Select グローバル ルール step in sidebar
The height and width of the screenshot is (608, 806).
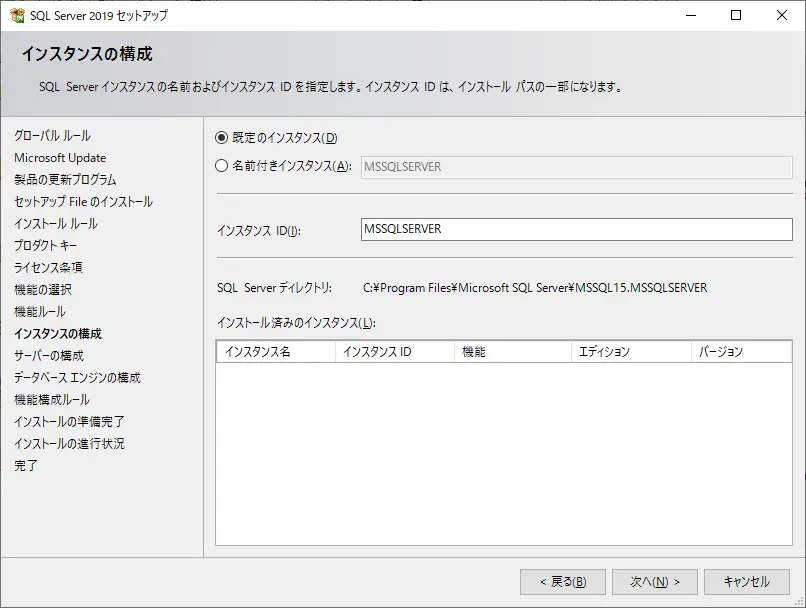52,136
